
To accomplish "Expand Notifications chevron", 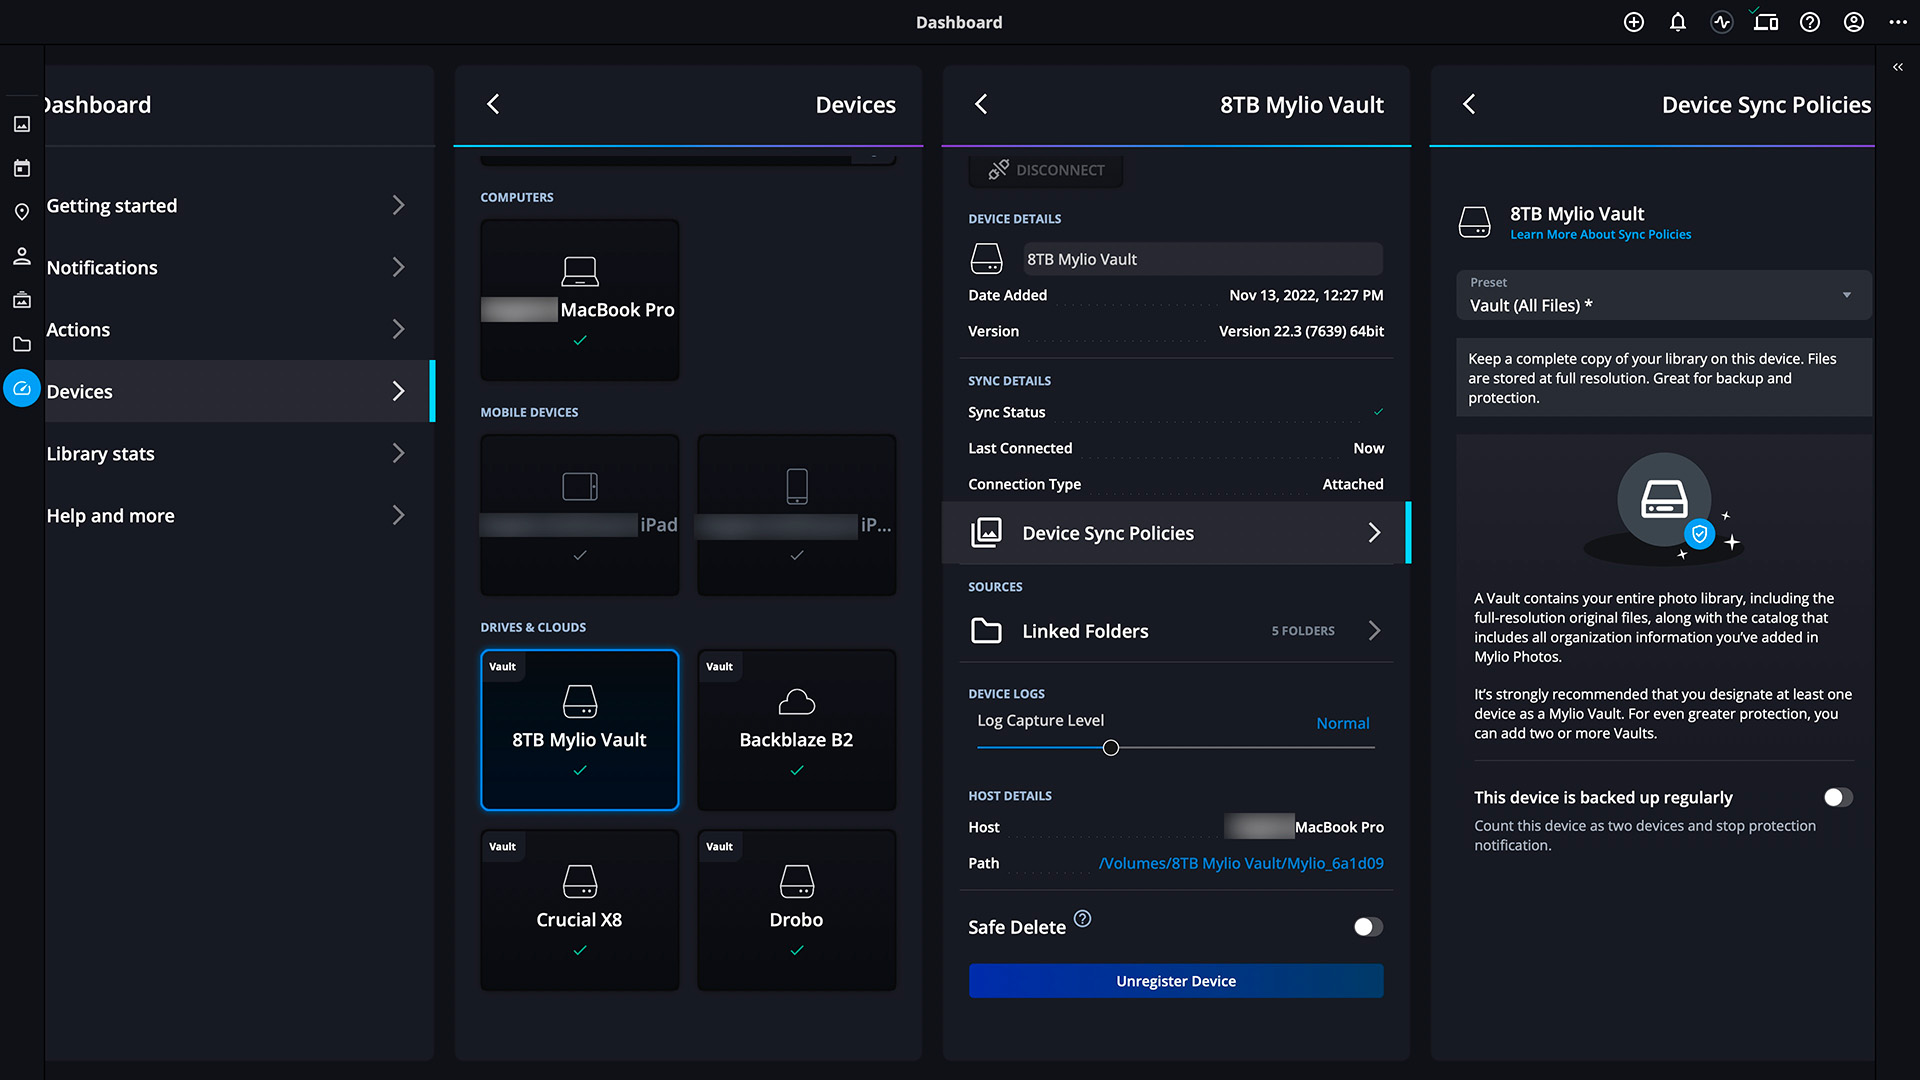I will coord(398,267).
